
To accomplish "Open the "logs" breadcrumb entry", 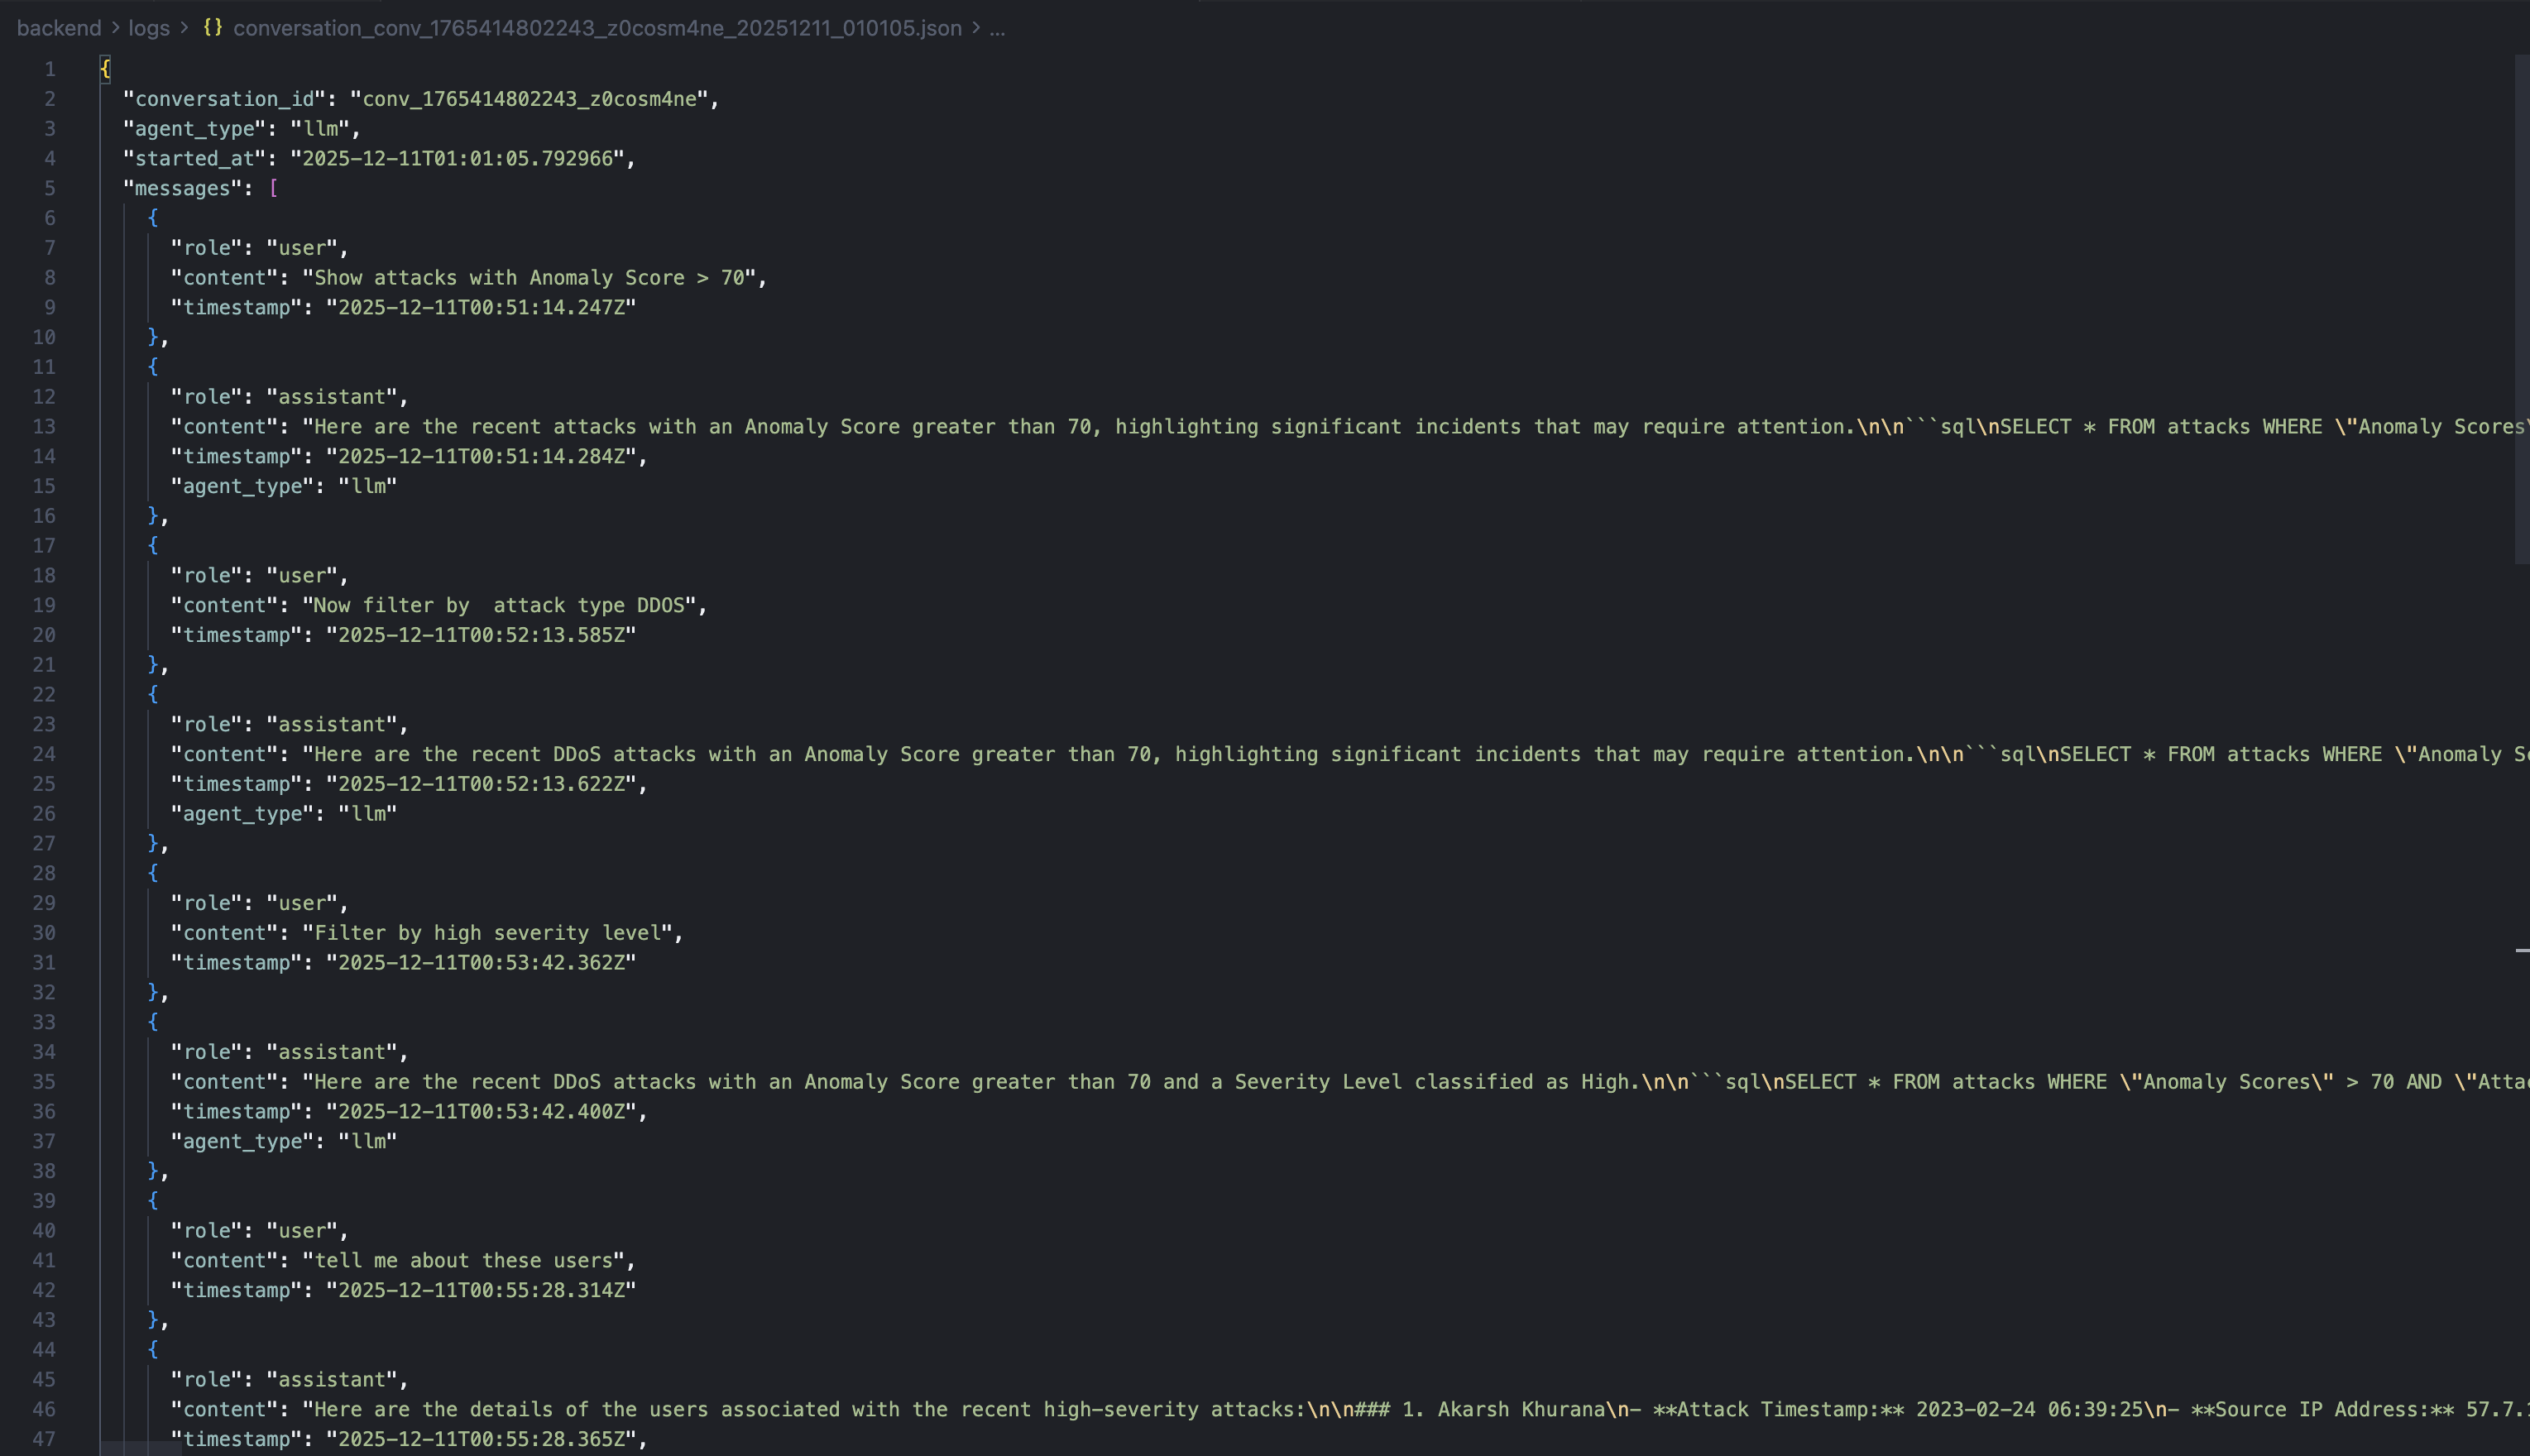I will pyautogui.click(x=148, y=28).
